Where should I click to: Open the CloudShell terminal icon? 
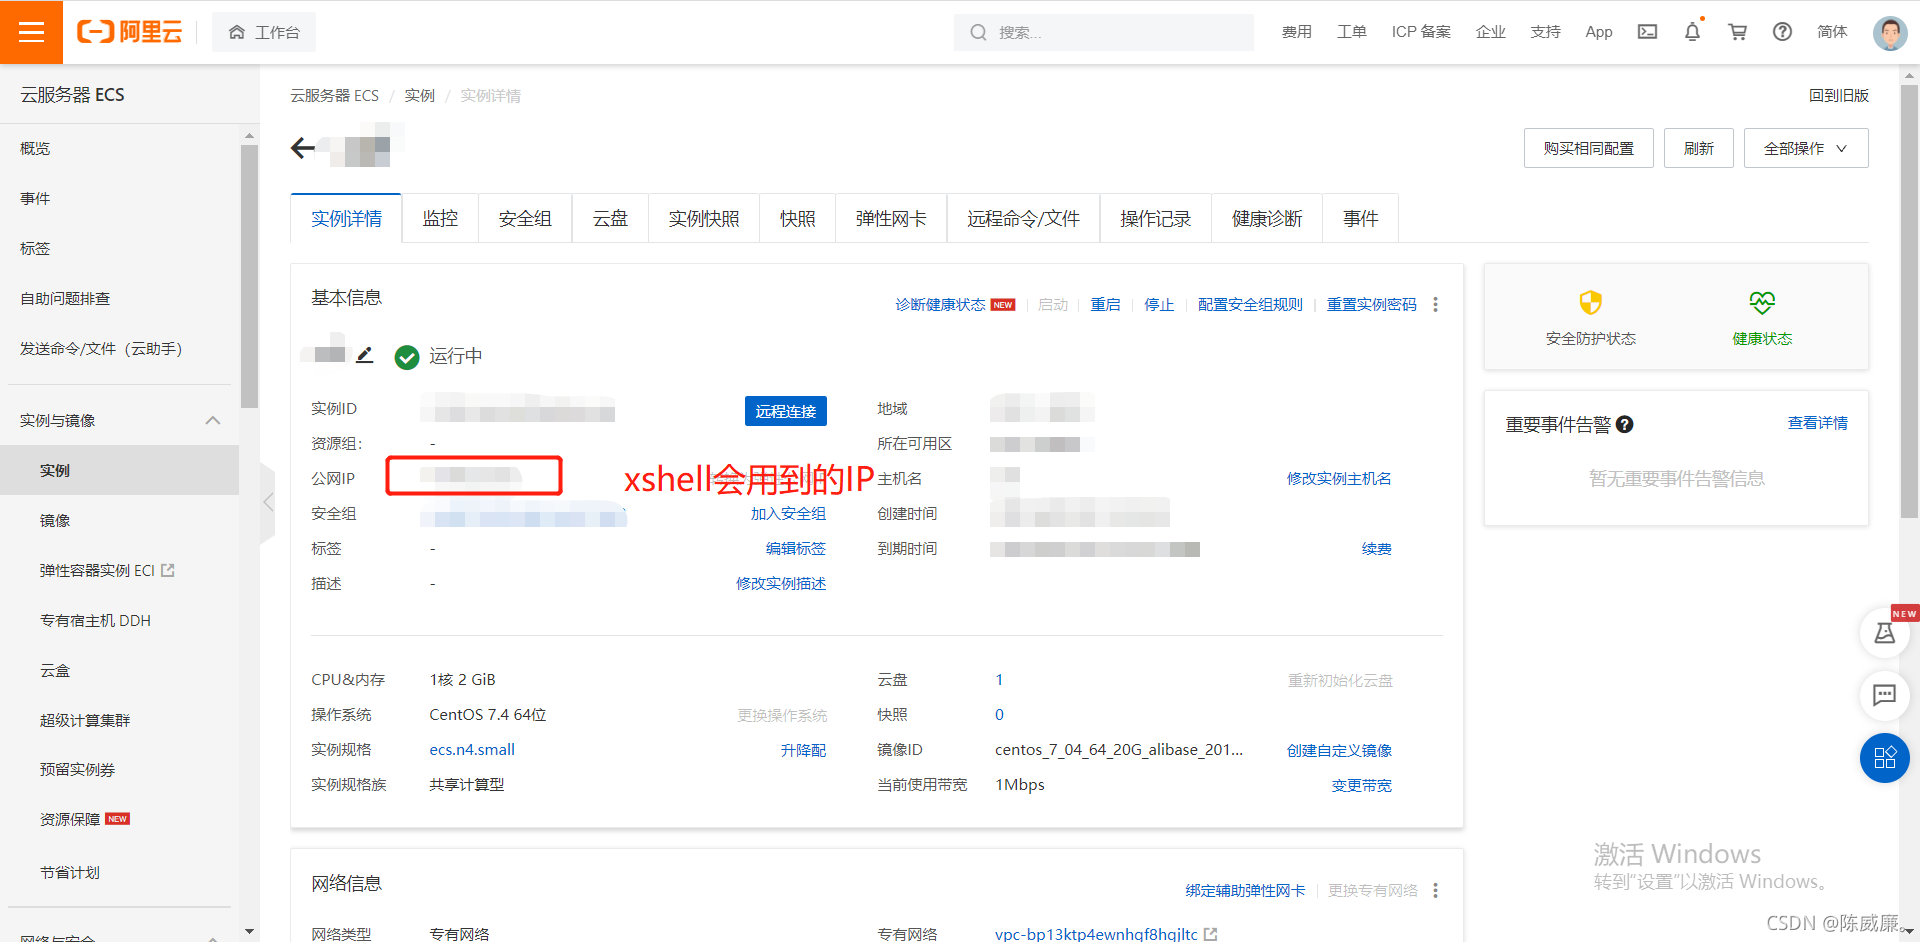[x=1647, y=31]
